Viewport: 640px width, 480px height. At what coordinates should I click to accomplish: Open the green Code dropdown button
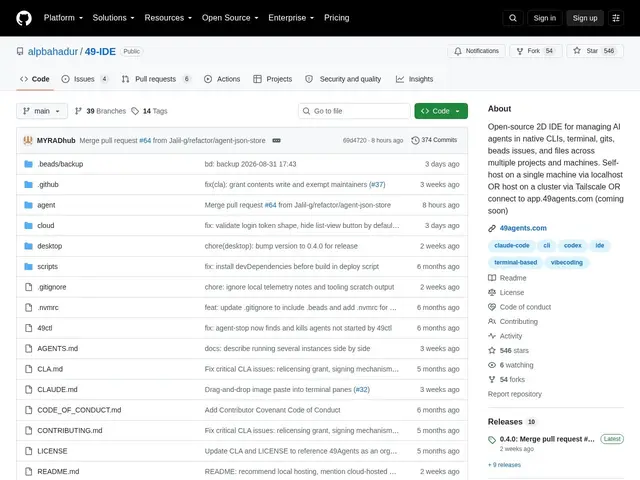pyautogui.click(x=441, y=111)
